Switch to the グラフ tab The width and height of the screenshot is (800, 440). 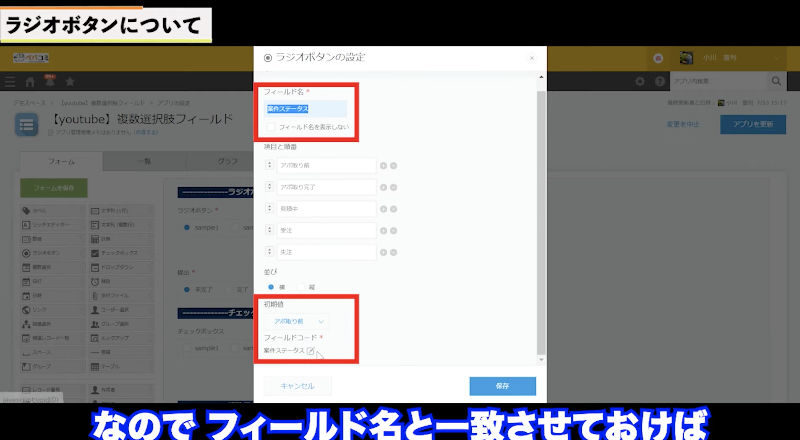pos(227,162)
